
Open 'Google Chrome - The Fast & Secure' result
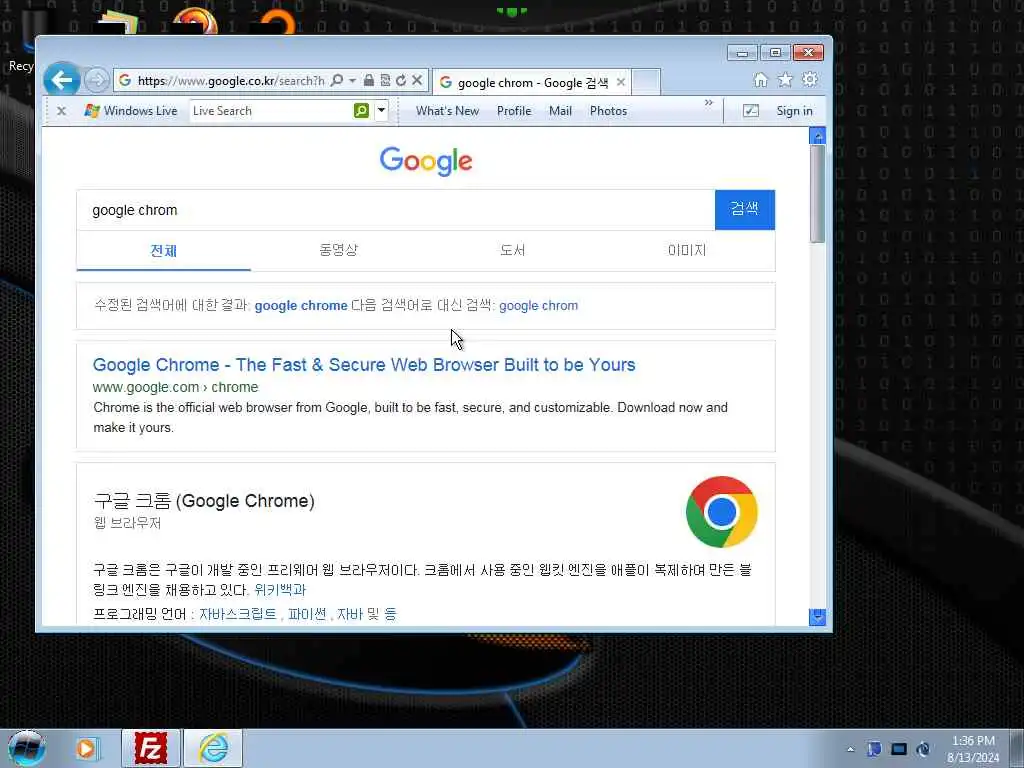(x=364, y=364)
